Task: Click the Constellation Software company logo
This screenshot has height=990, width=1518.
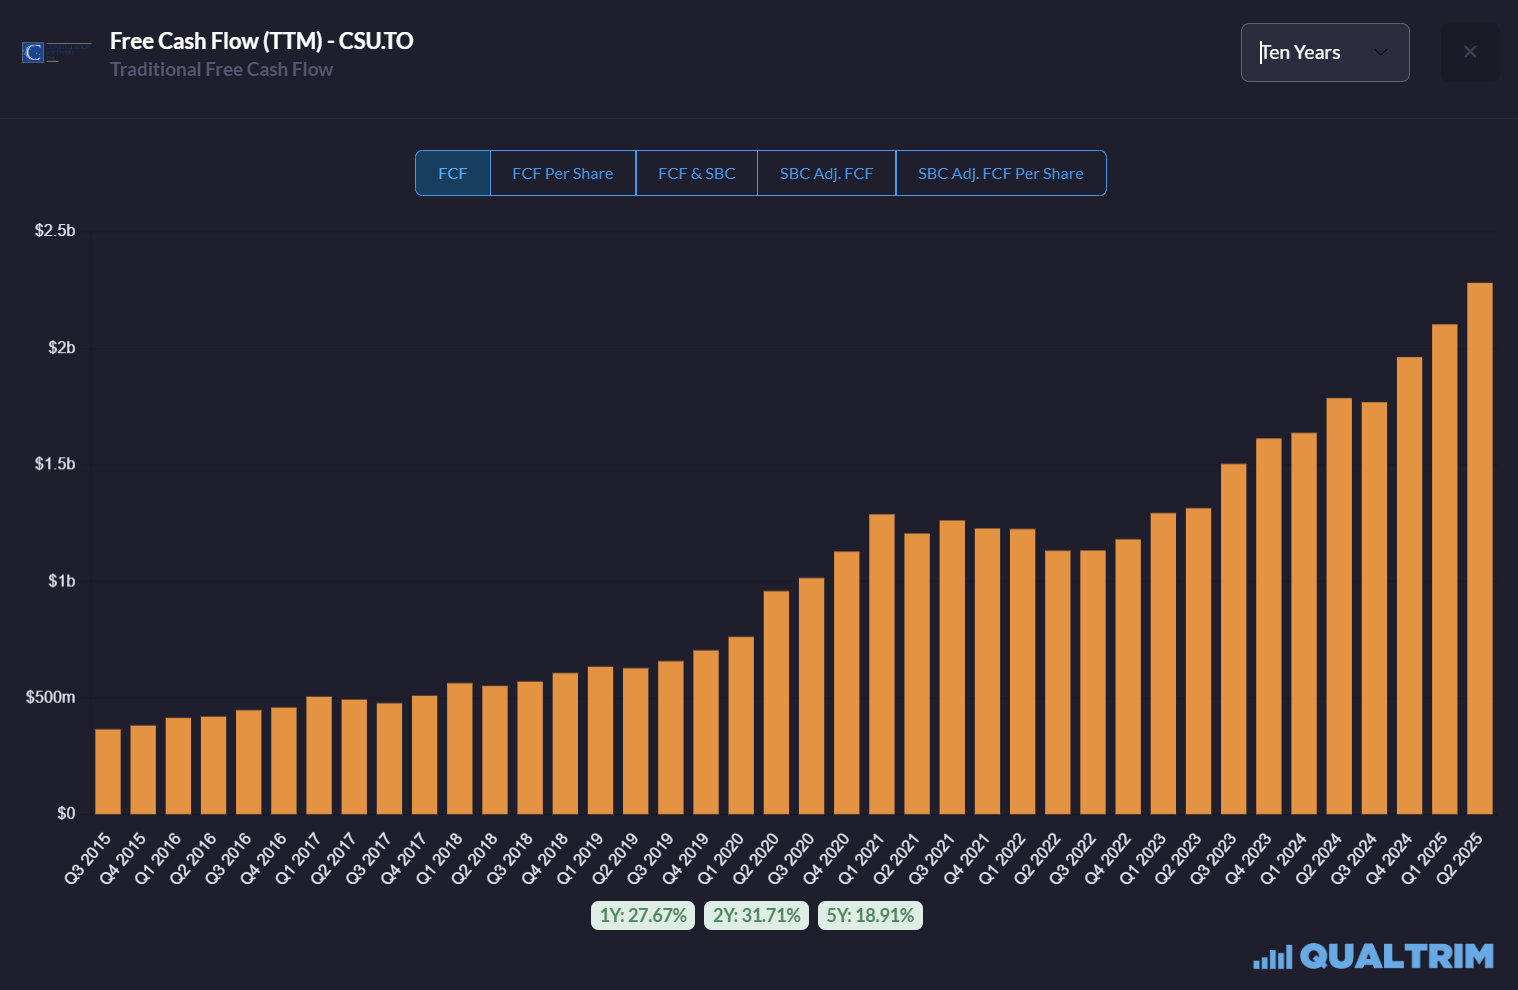Action: 56,52
